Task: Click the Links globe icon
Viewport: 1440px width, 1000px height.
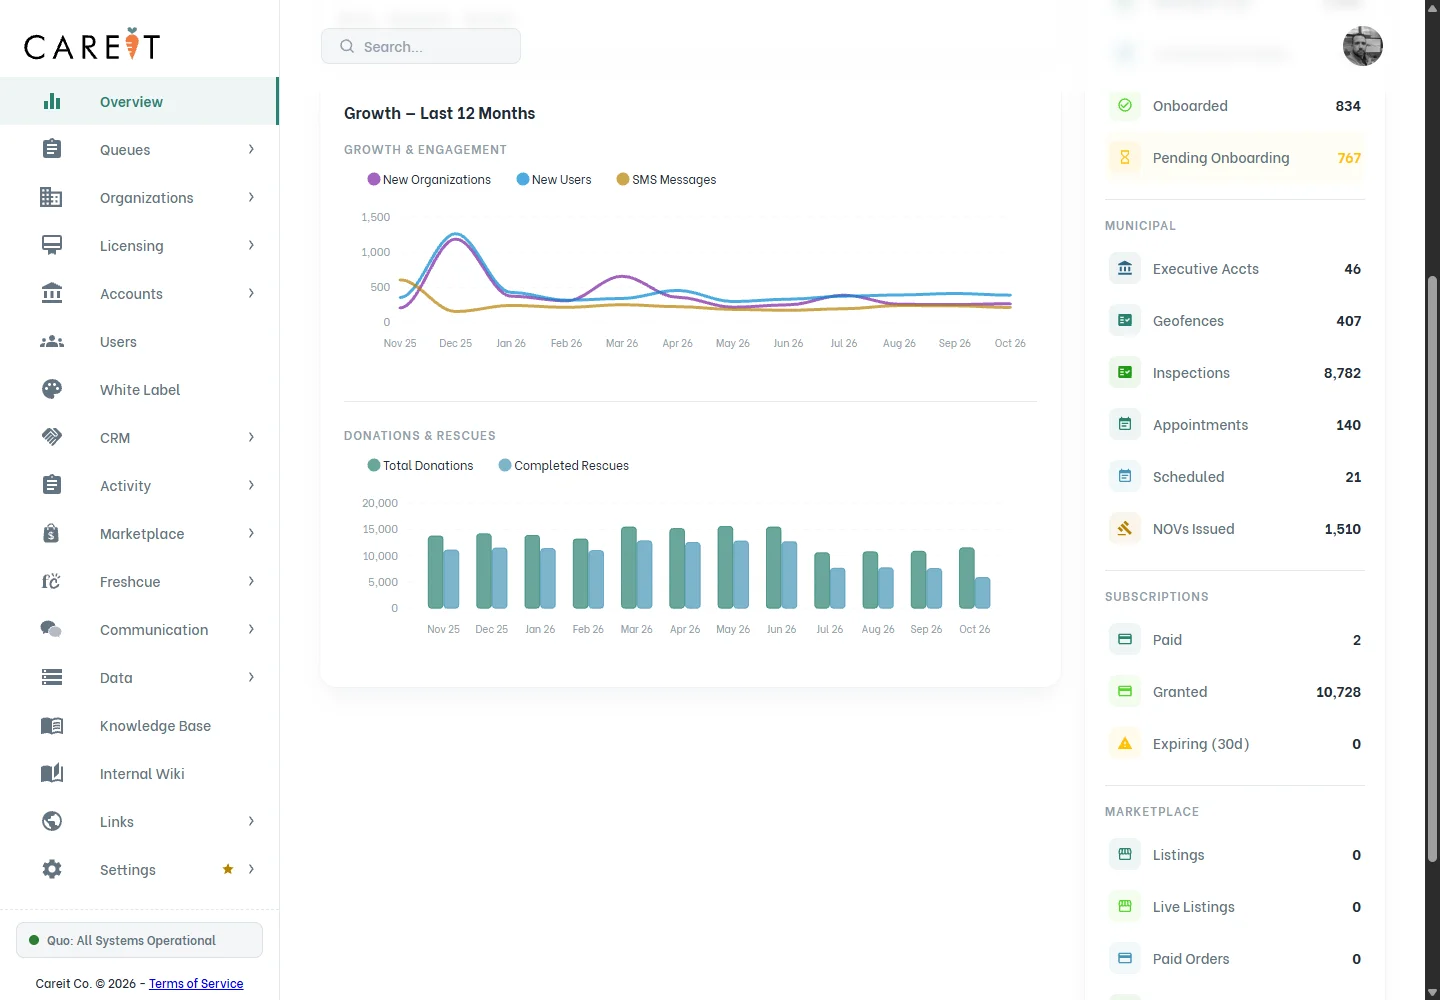Action: 52,821
